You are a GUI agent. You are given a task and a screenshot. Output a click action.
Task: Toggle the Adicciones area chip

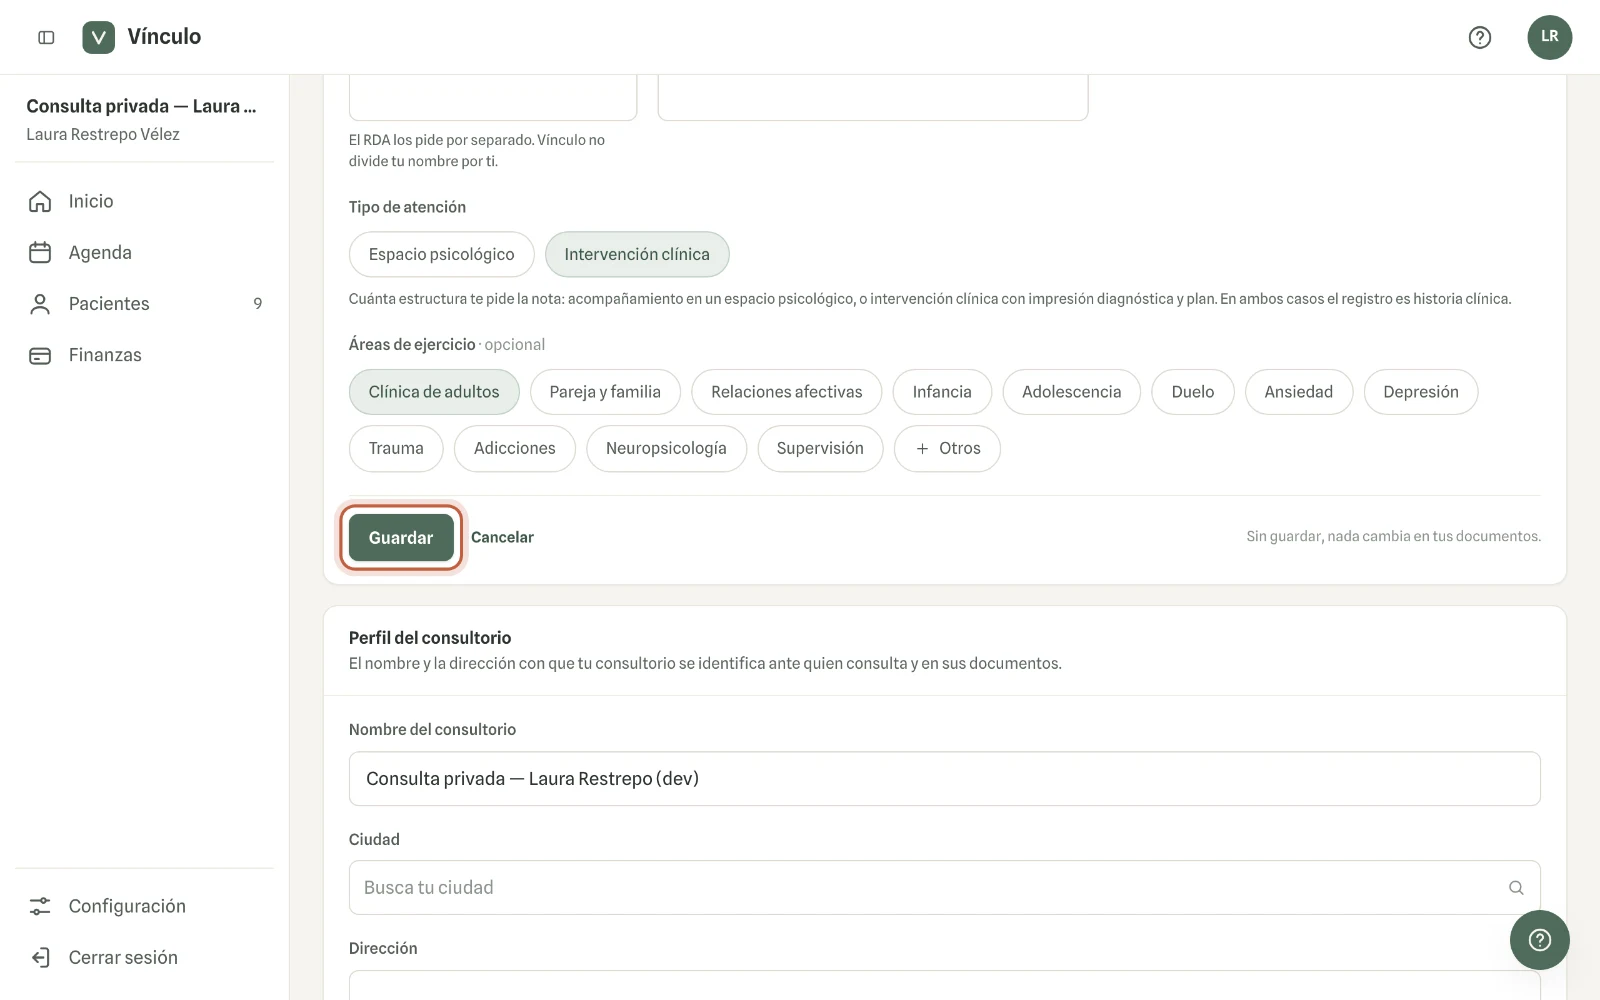515,448
